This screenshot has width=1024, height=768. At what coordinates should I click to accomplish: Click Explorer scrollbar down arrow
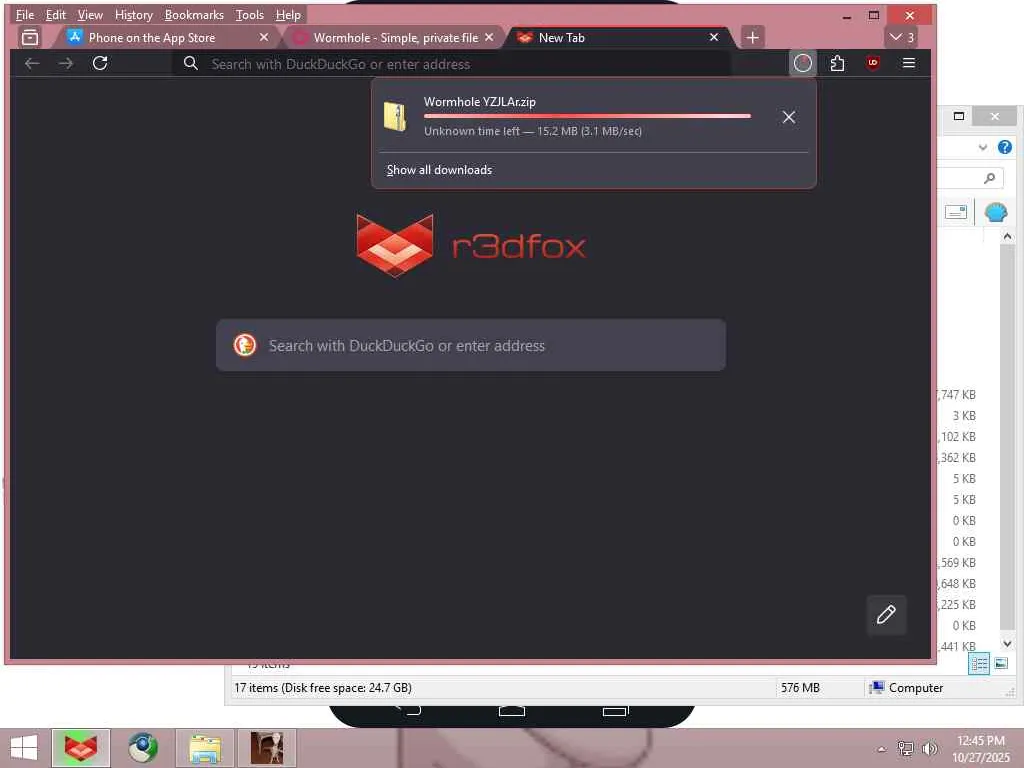(1007, 644)
